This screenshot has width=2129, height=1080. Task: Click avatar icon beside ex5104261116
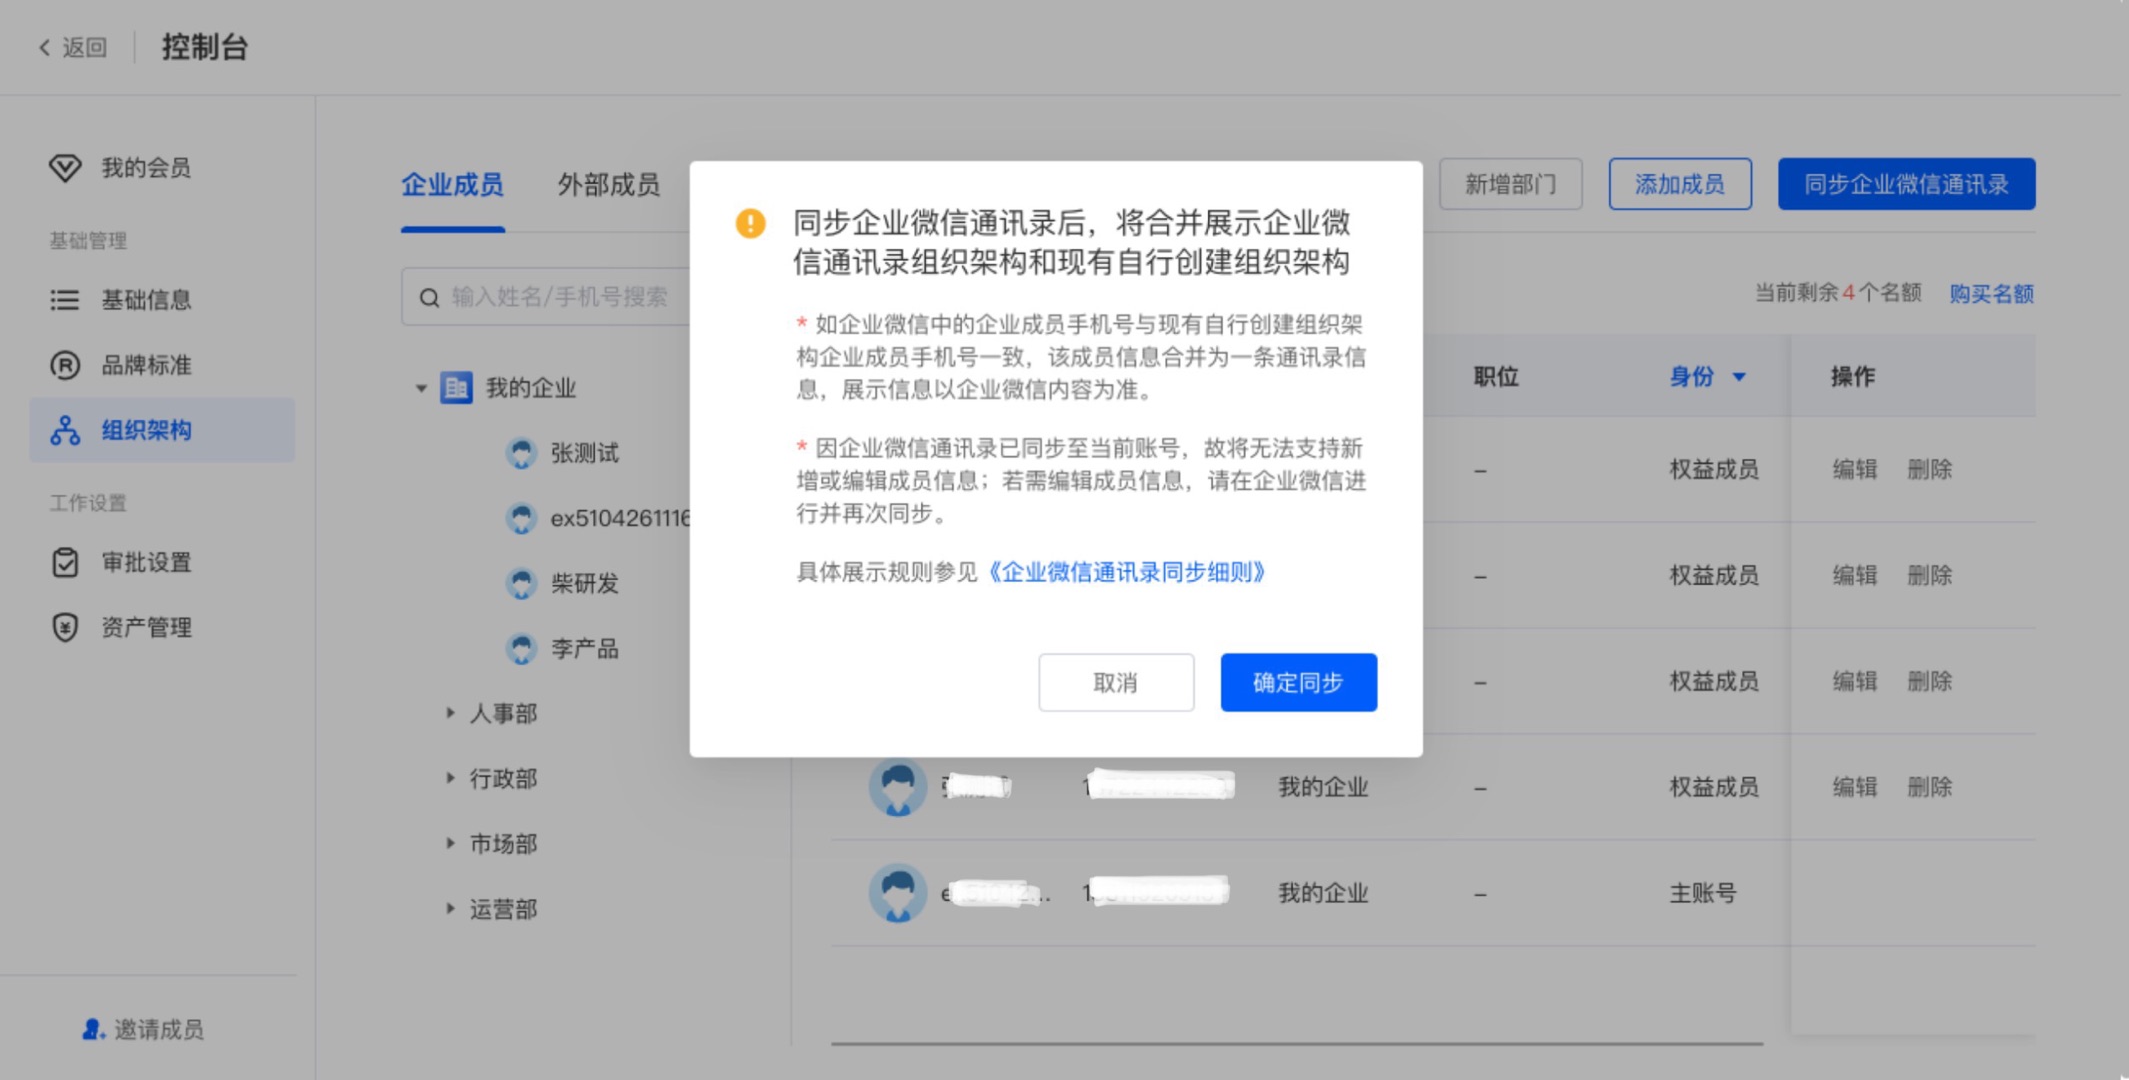click(521, 518)
